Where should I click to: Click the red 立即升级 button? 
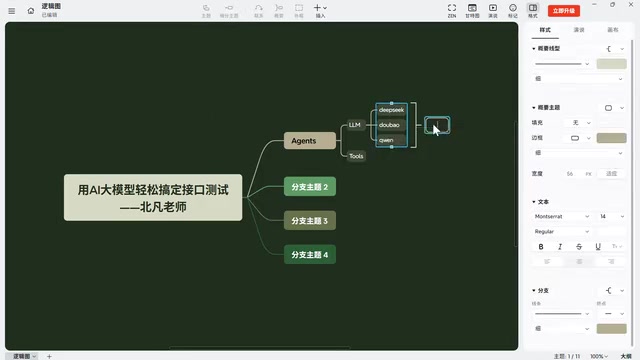pyautogui.click(x=564, y=11)
